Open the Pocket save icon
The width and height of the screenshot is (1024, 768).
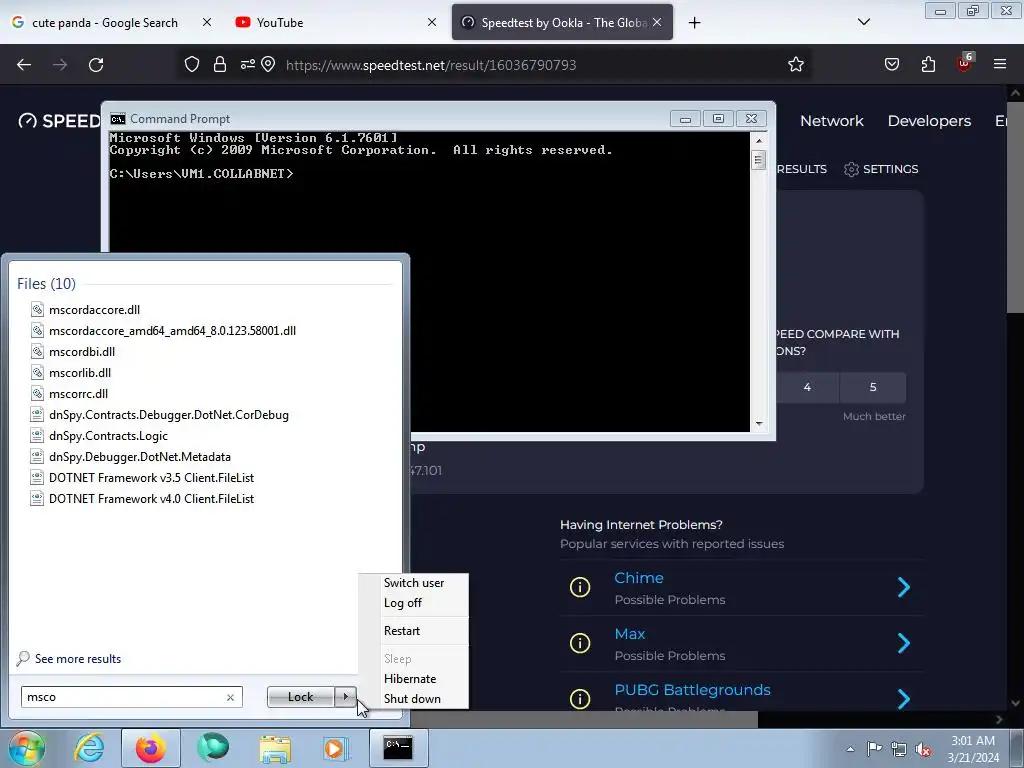[x=891, y=64]
